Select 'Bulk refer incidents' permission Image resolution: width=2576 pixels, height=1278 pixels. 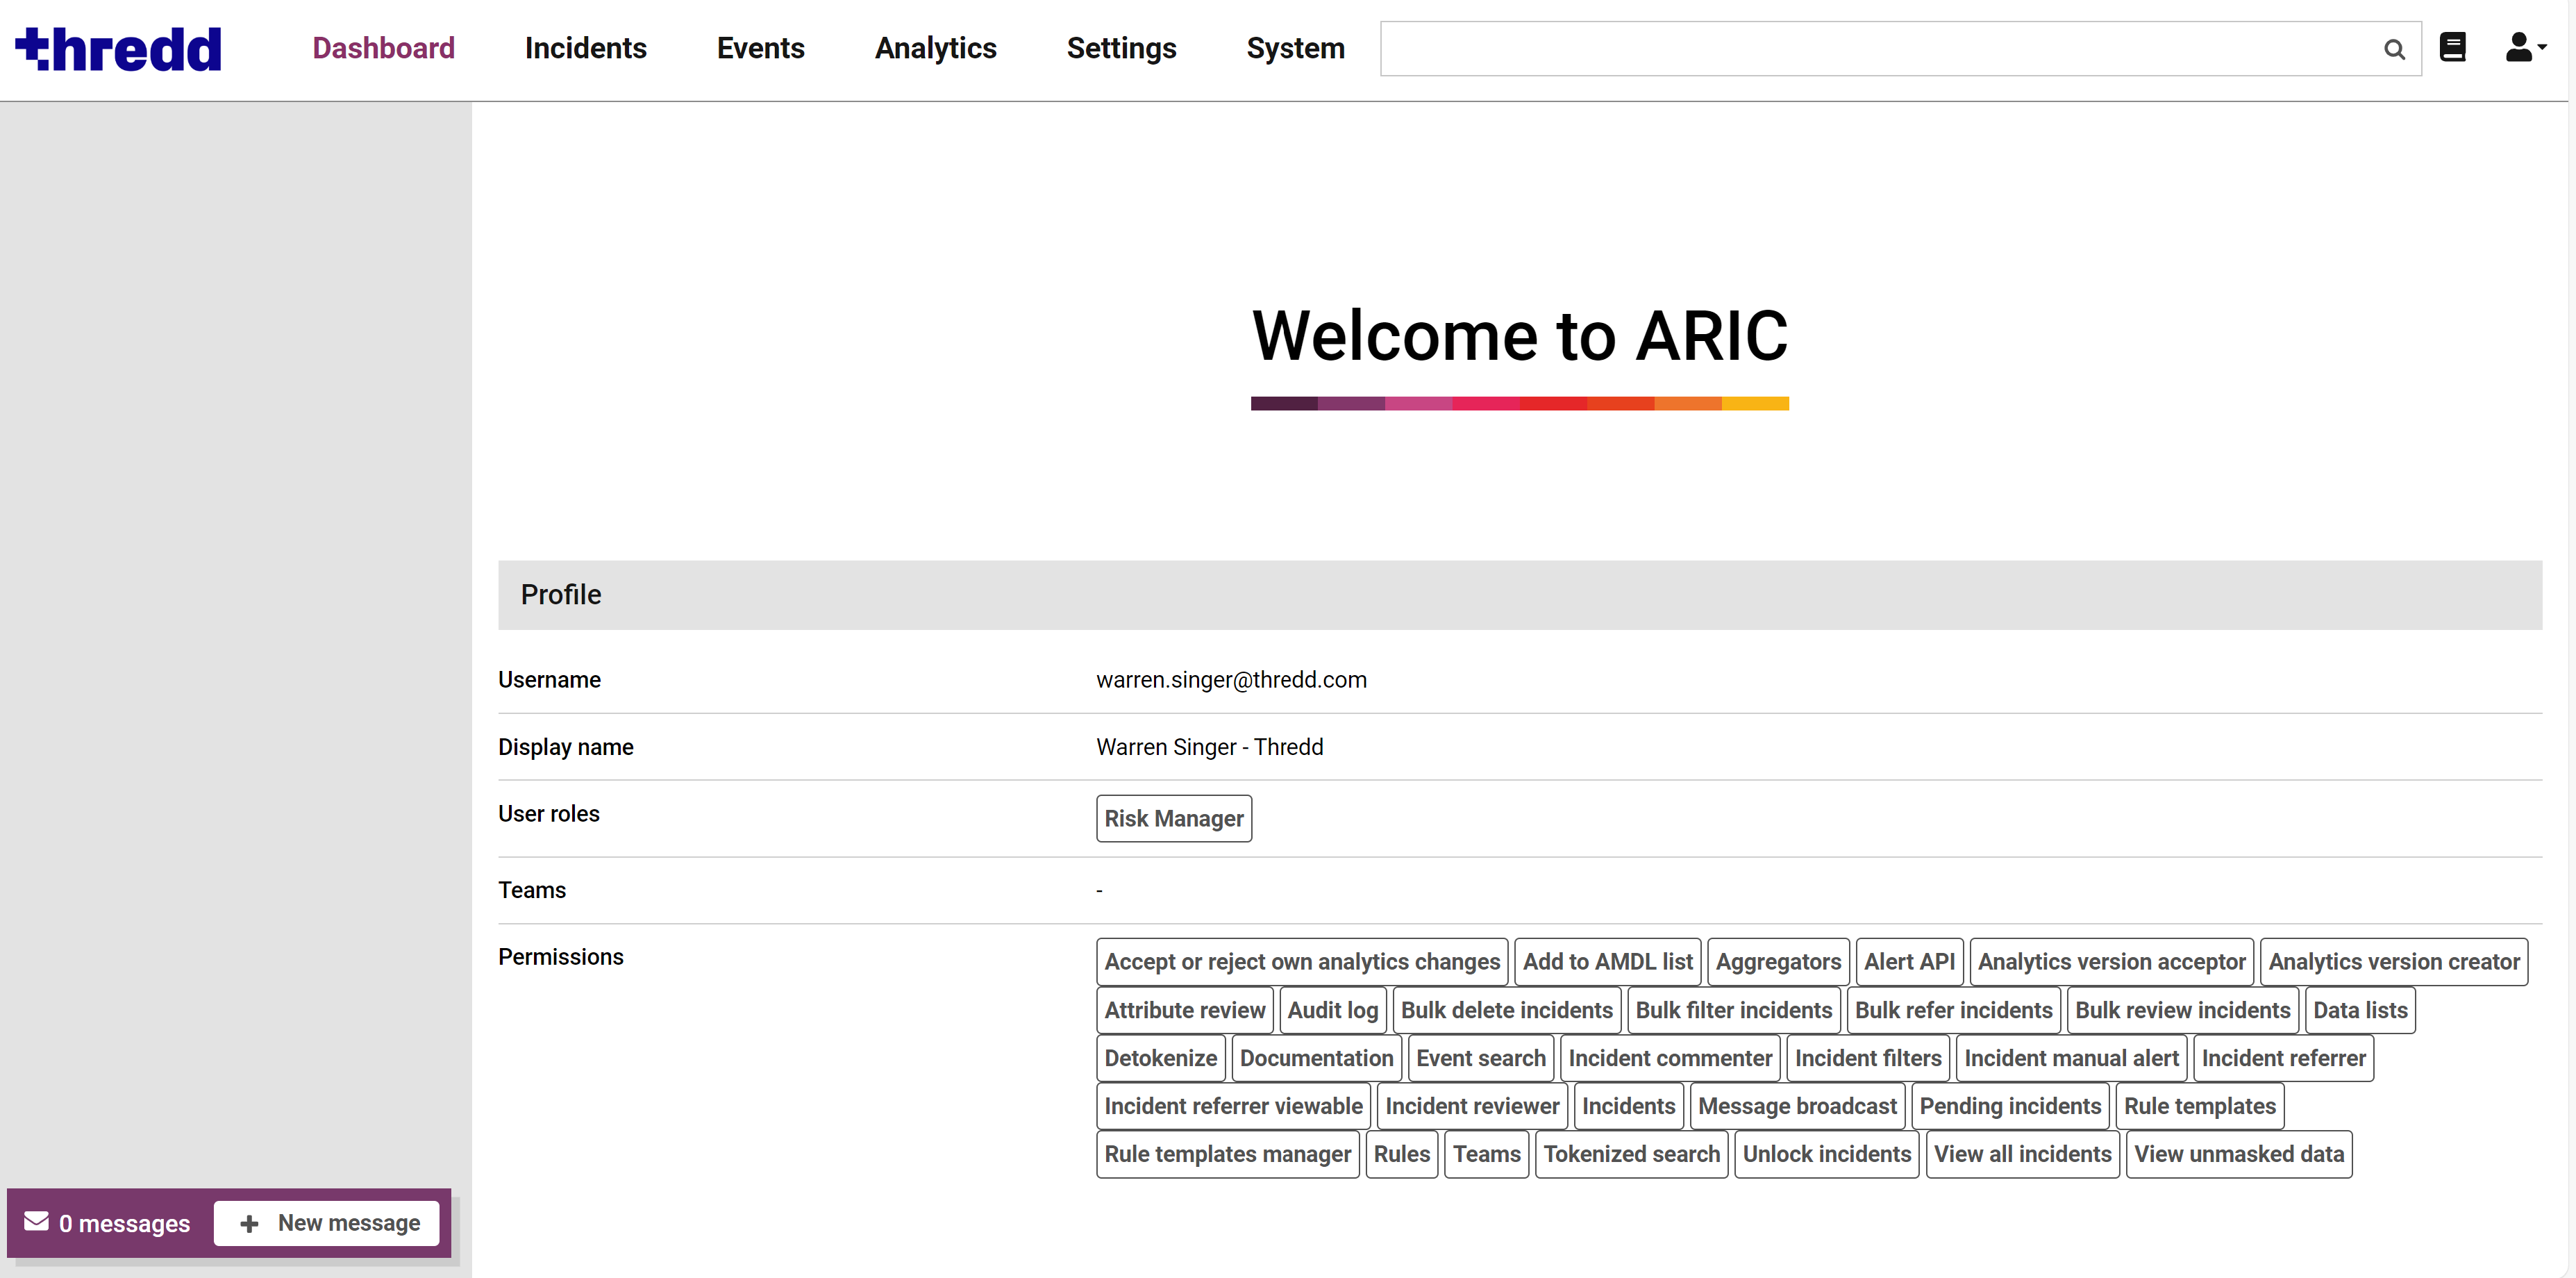tap(1953, 1010)
